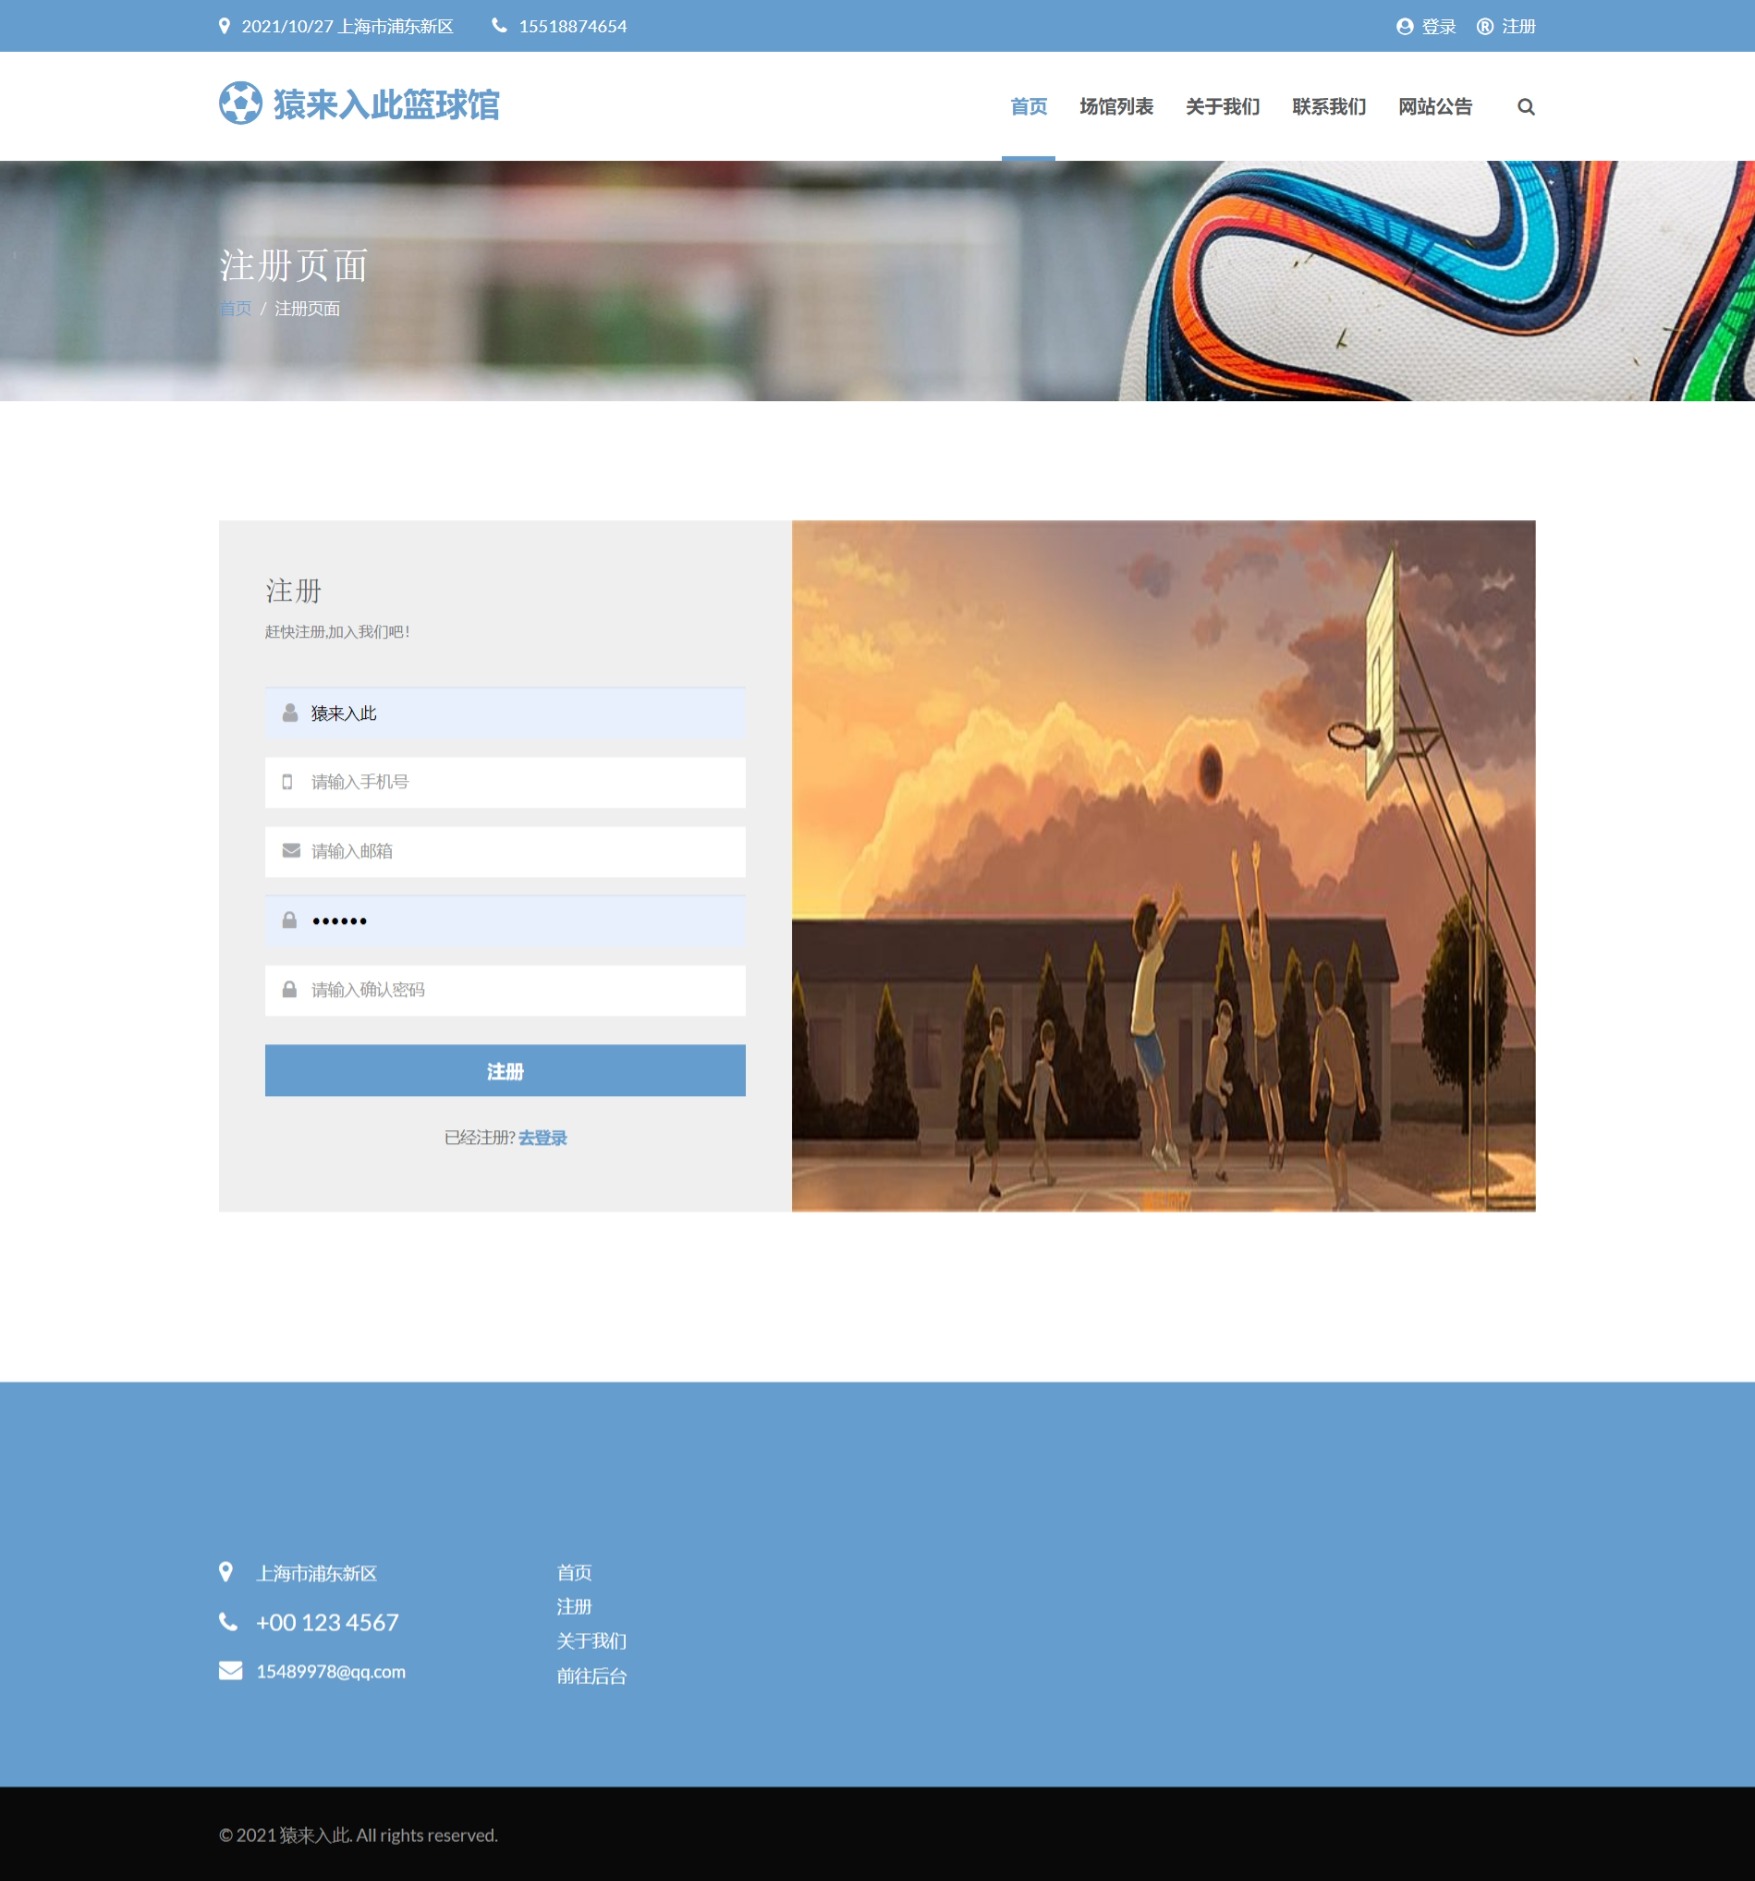
Task: Focus the 请输入确认密码 field
Action: click(505, 990)
